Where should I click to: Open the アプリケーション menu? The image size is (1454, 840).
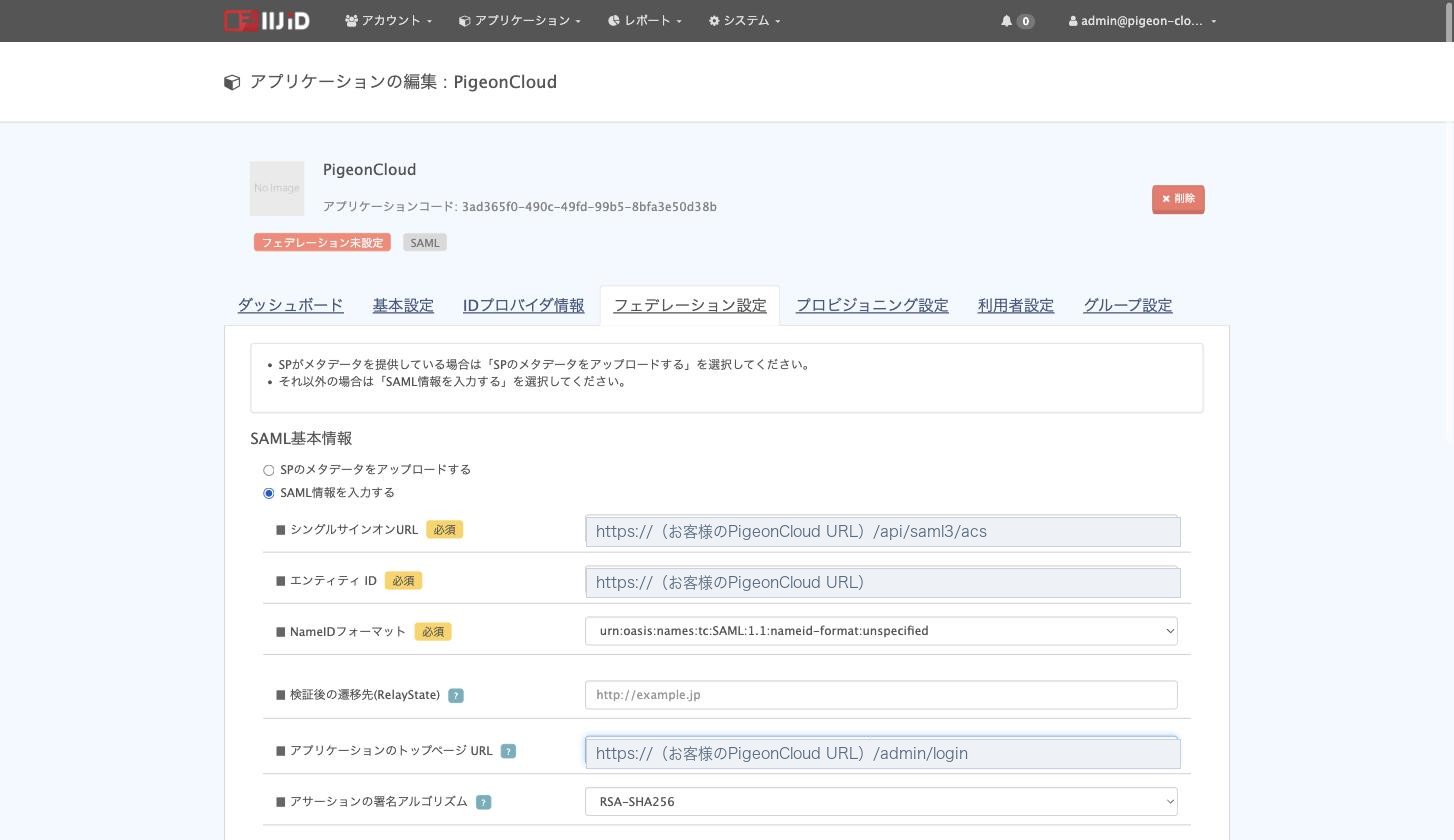pos(520,21)
